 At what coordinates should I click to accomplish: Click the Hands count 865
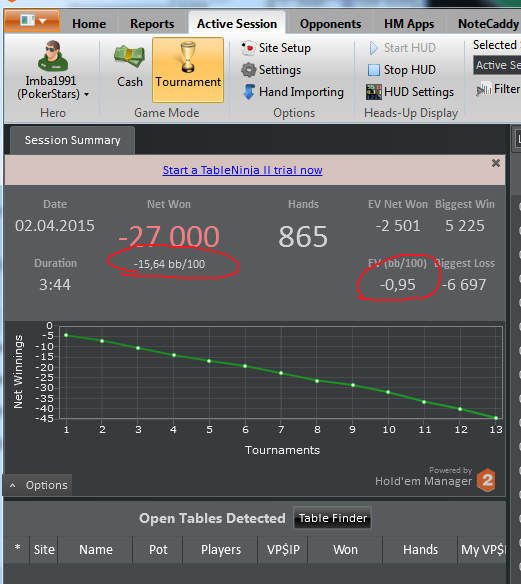tap(303, 236)
